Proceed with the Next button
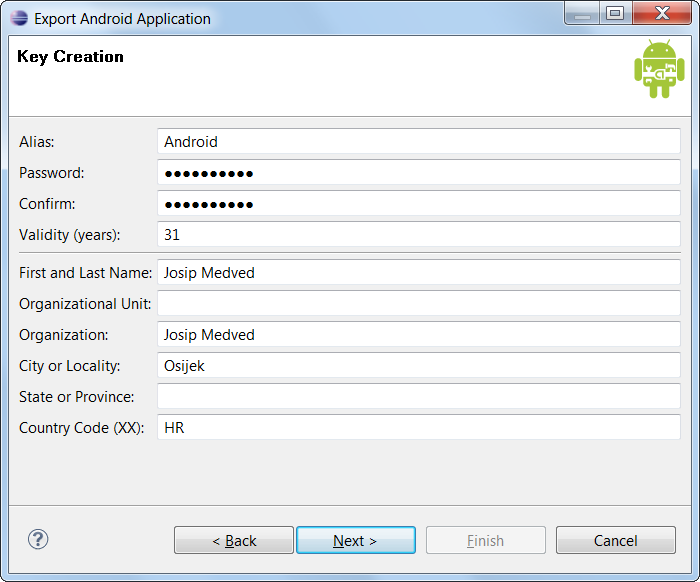 355,540
